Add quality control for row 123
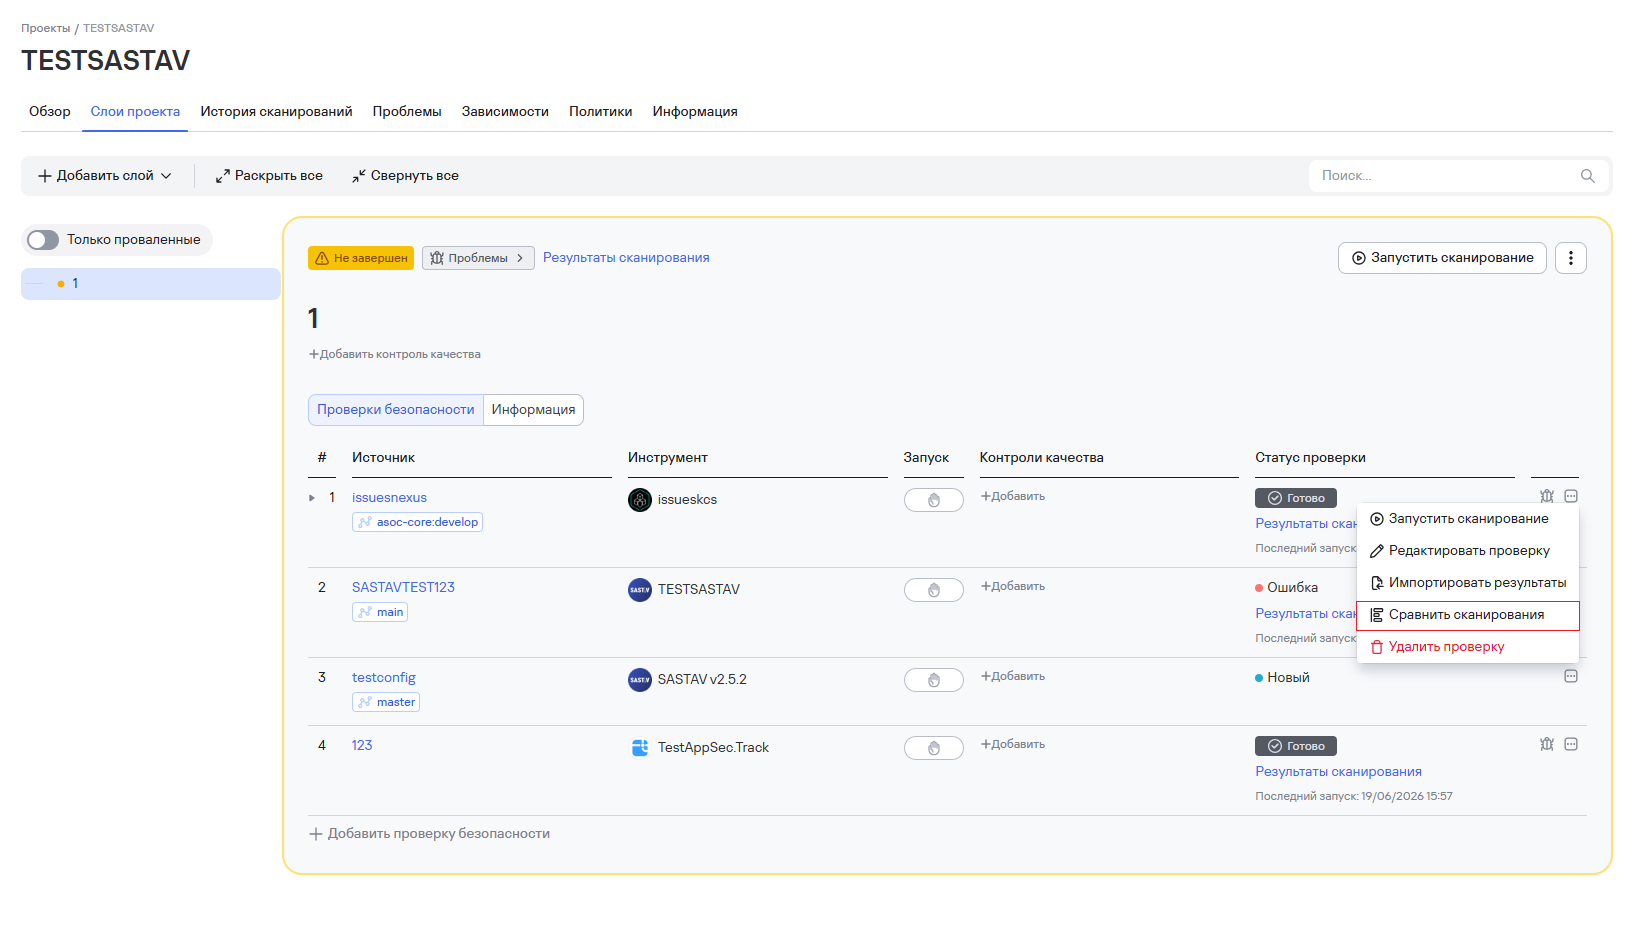The width and height of the screenshot is (1637, 945). pos(1013,744)
